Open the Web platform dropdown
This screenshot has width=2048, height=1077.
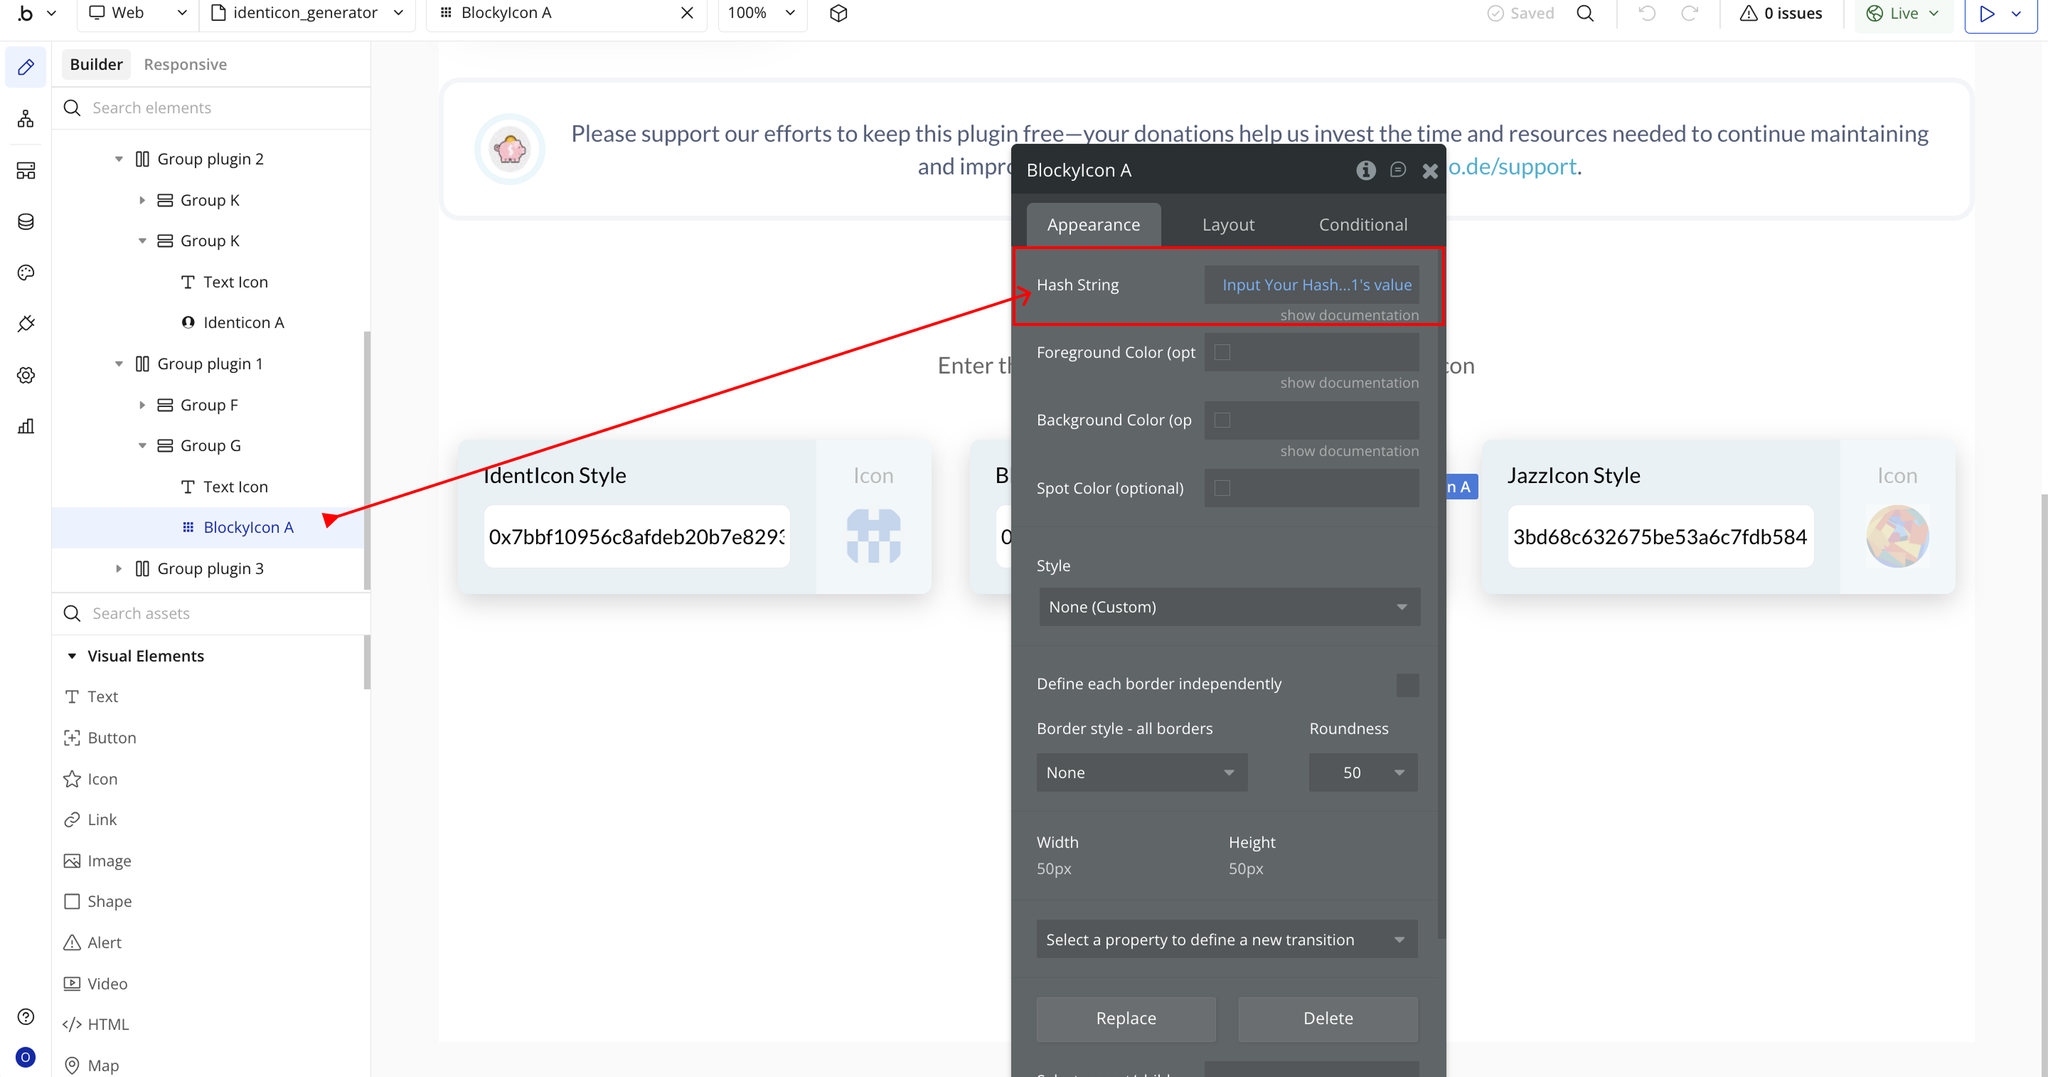coord(137,13)
